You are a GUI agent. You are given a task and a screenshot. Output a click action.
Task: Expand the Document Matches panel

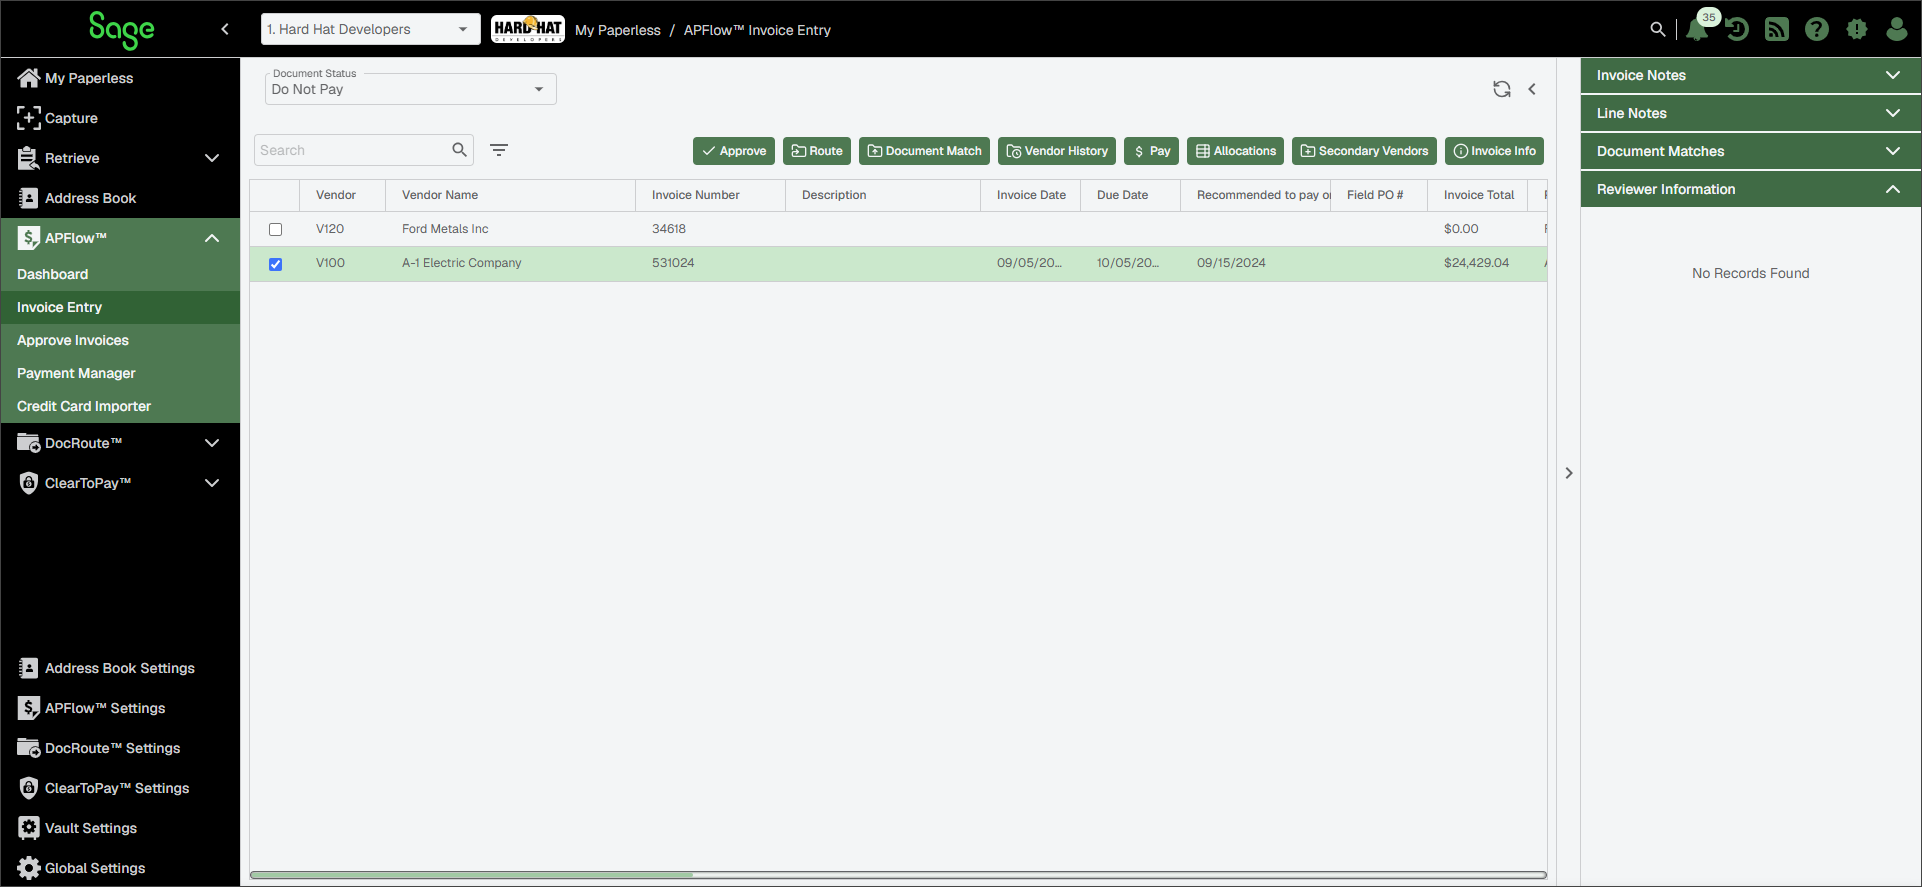pyautogui.click(x=1750, y=151)
